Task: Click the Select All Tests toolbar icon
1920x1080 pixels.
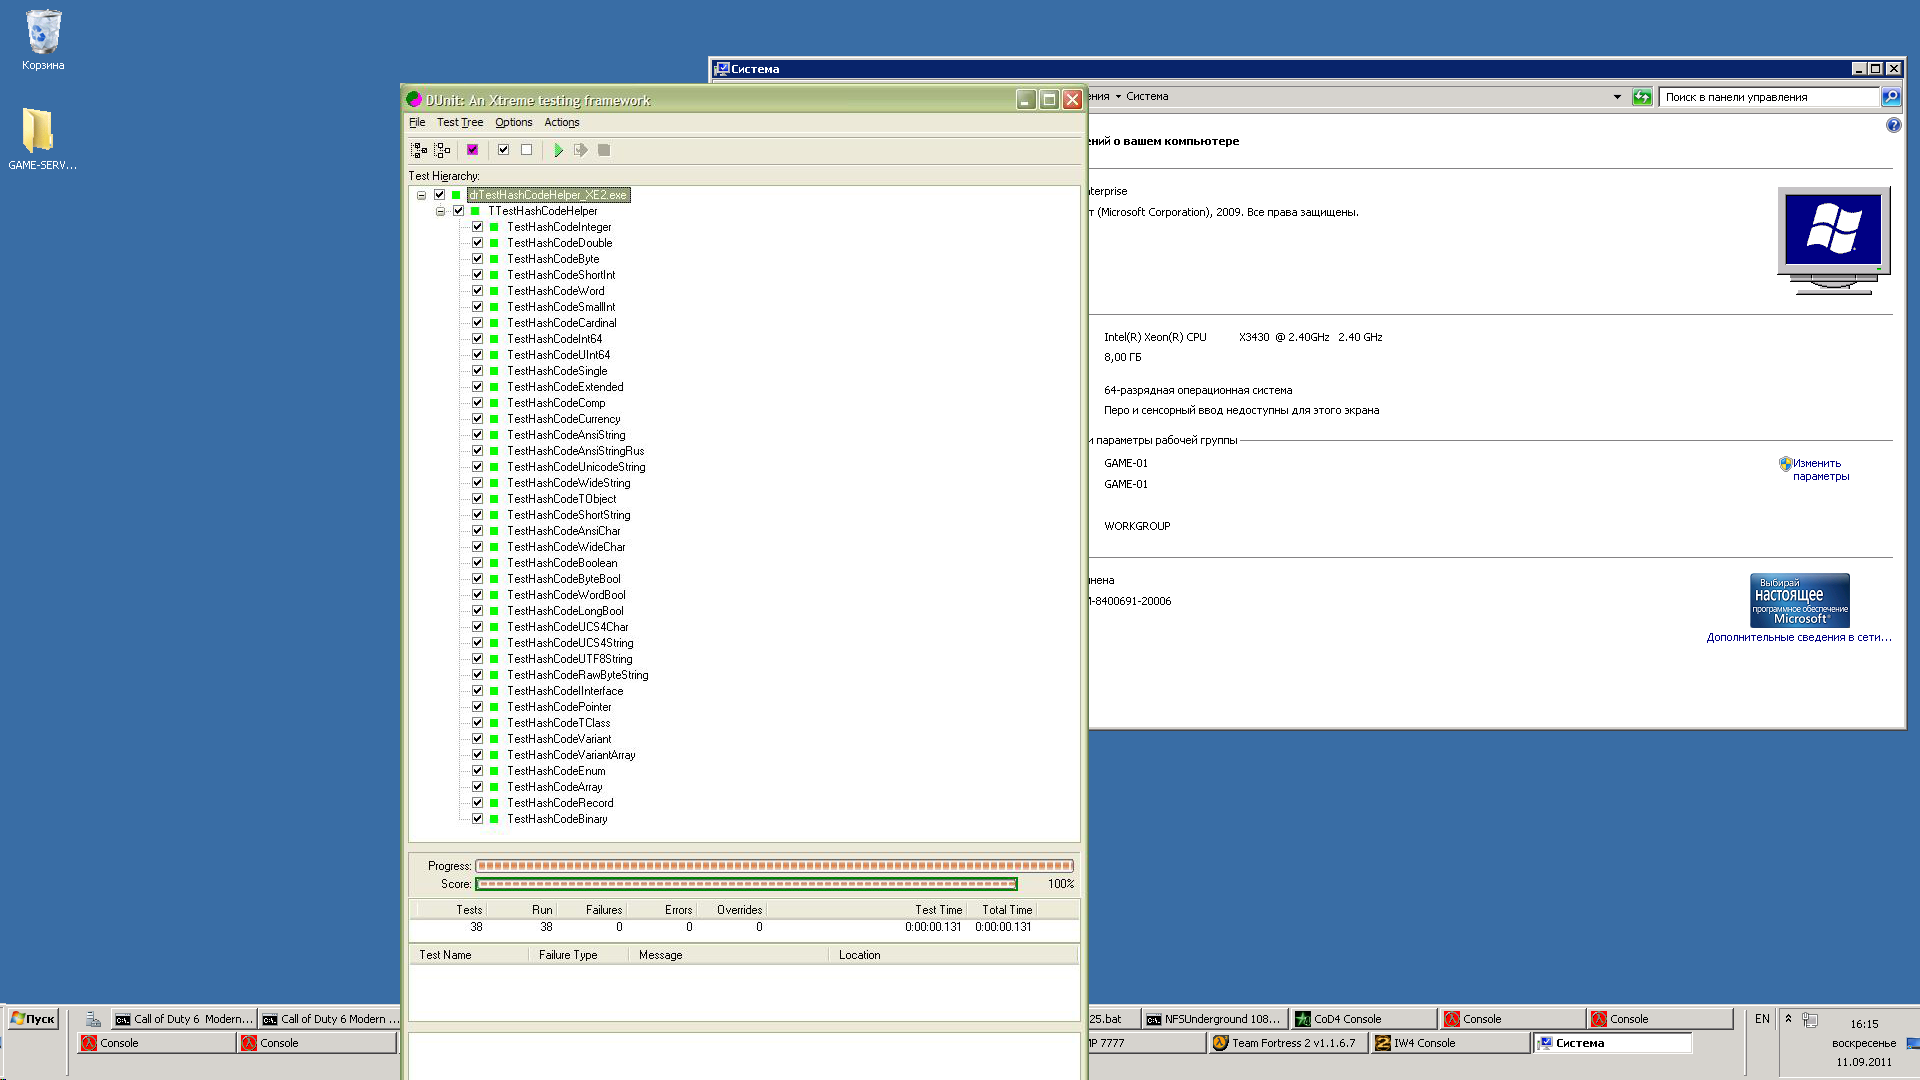Action: tap(419, 150)
